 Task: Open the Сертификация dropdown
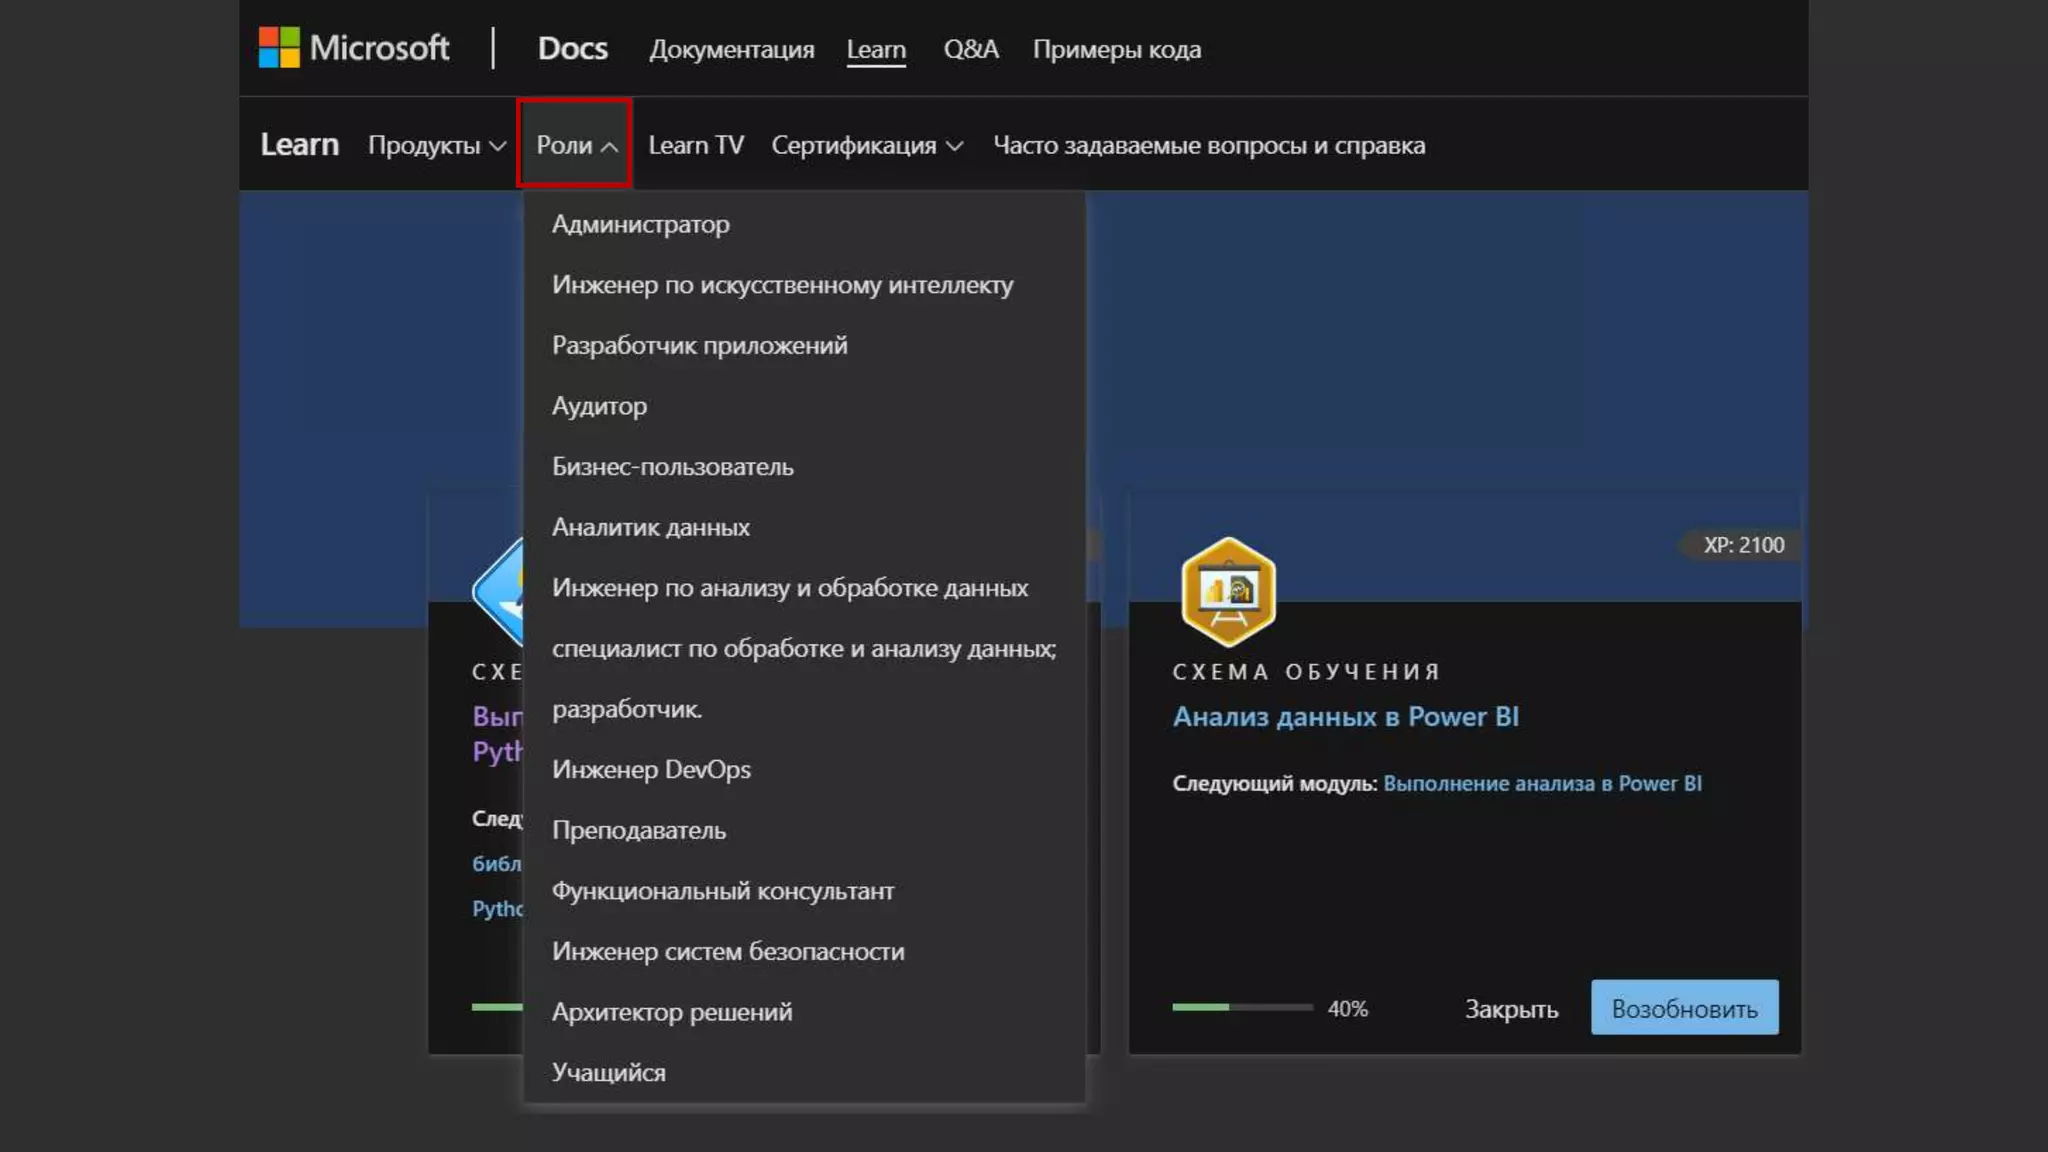[x=866, y=145]
